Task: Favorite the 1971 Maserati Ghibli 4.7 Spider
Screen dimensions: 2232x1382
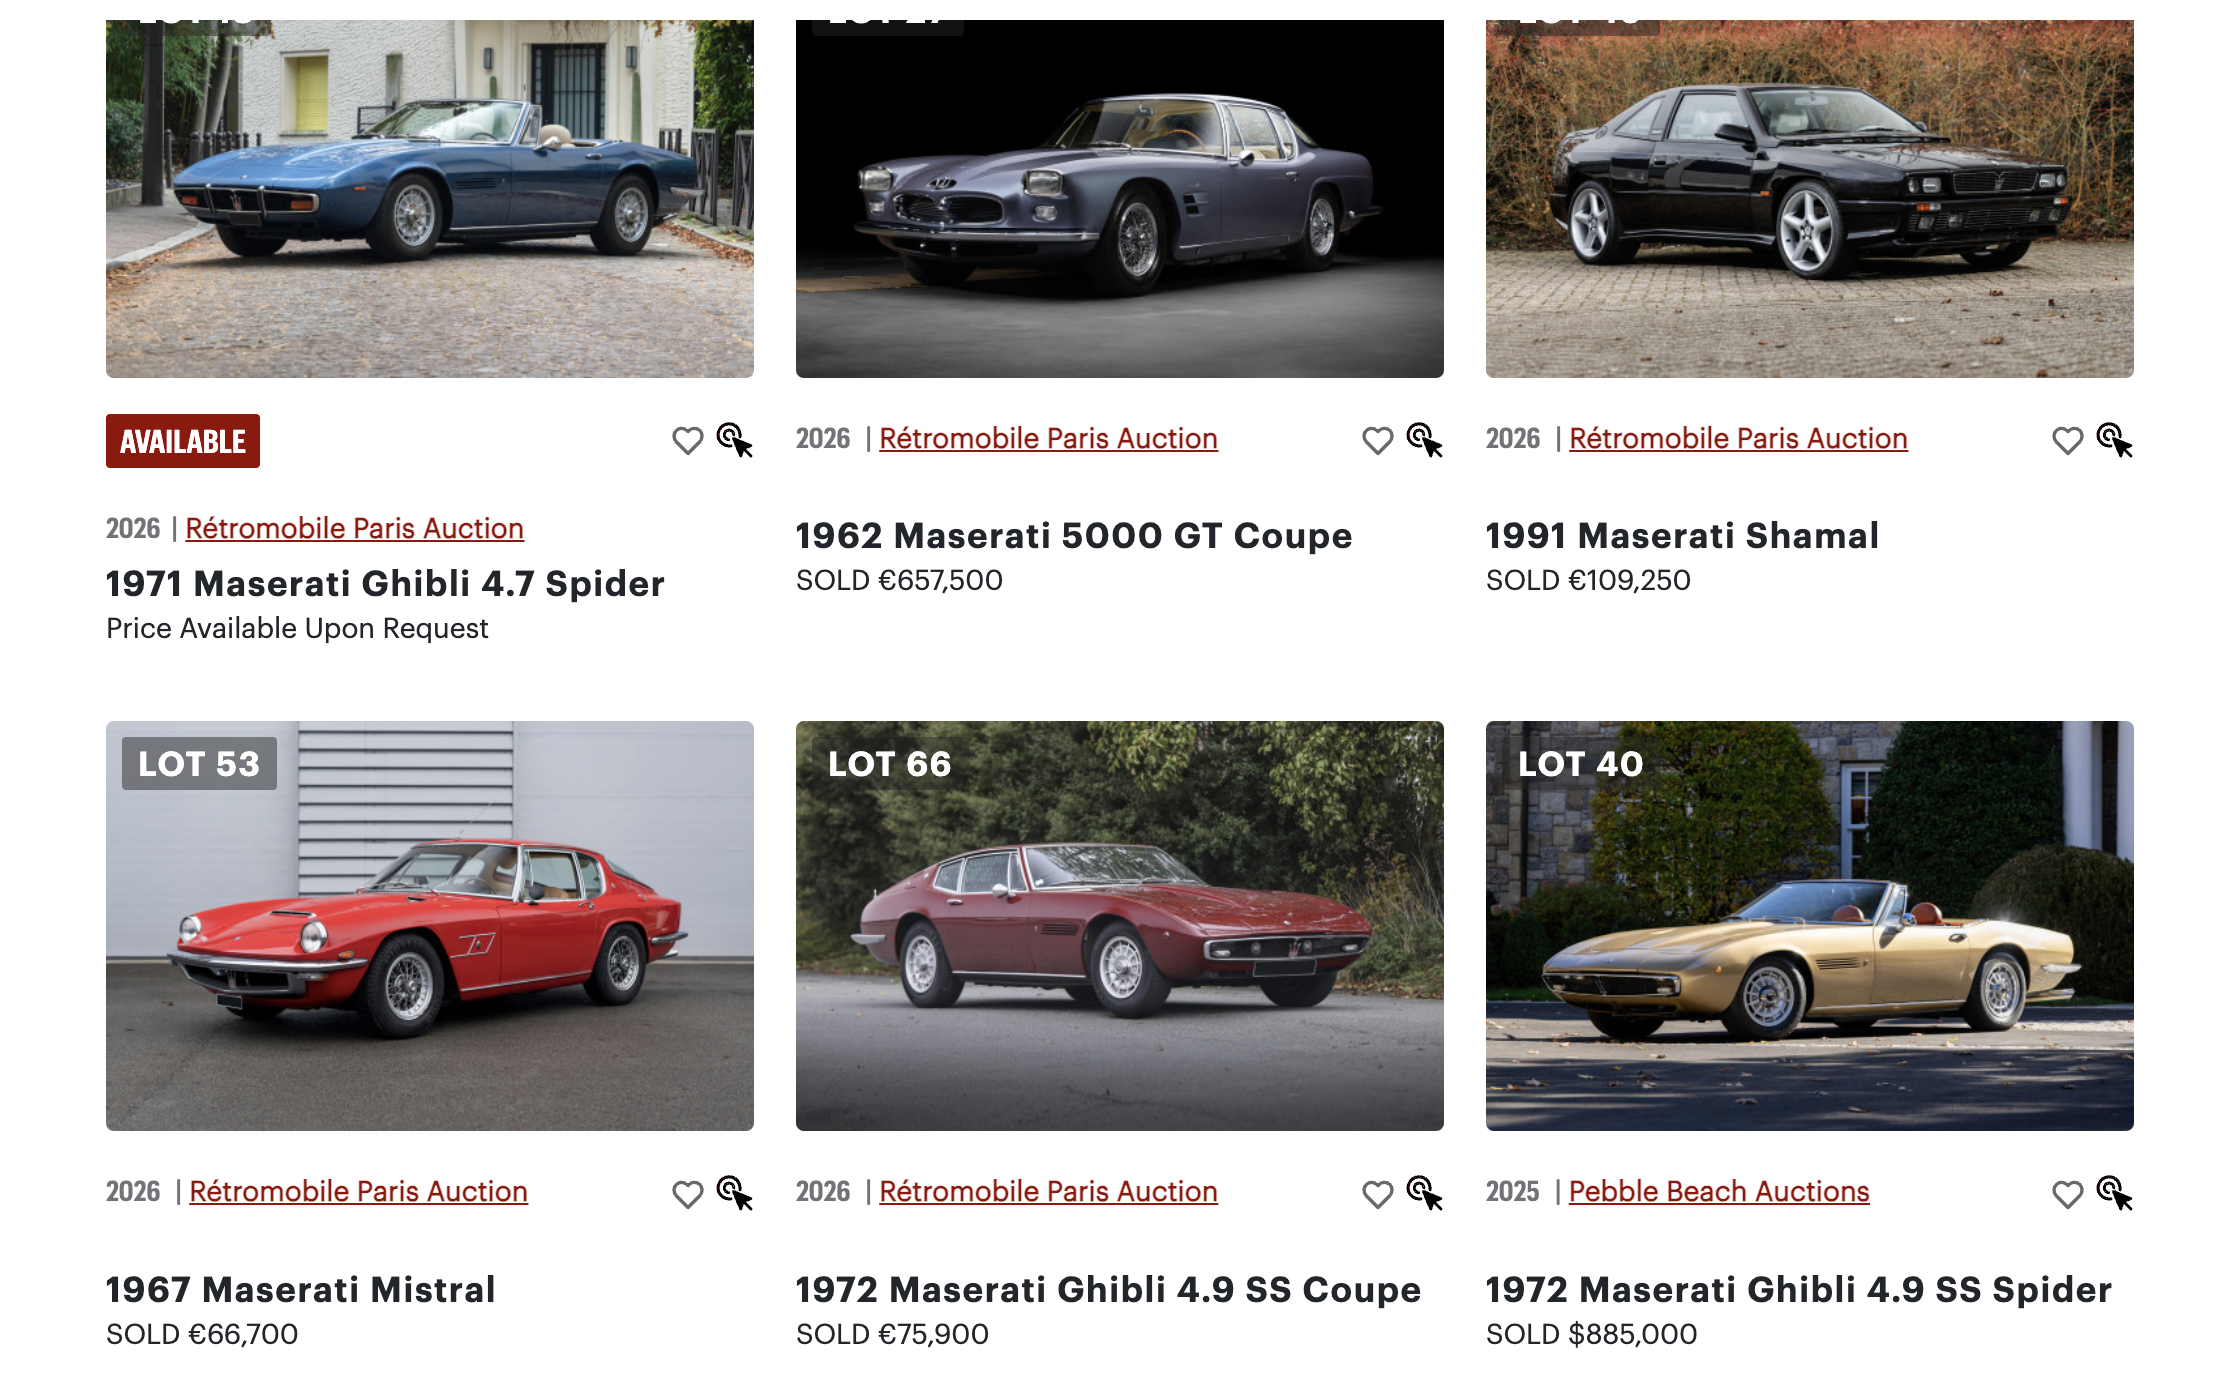Action: pyautogui.click(x=687, y=441)
